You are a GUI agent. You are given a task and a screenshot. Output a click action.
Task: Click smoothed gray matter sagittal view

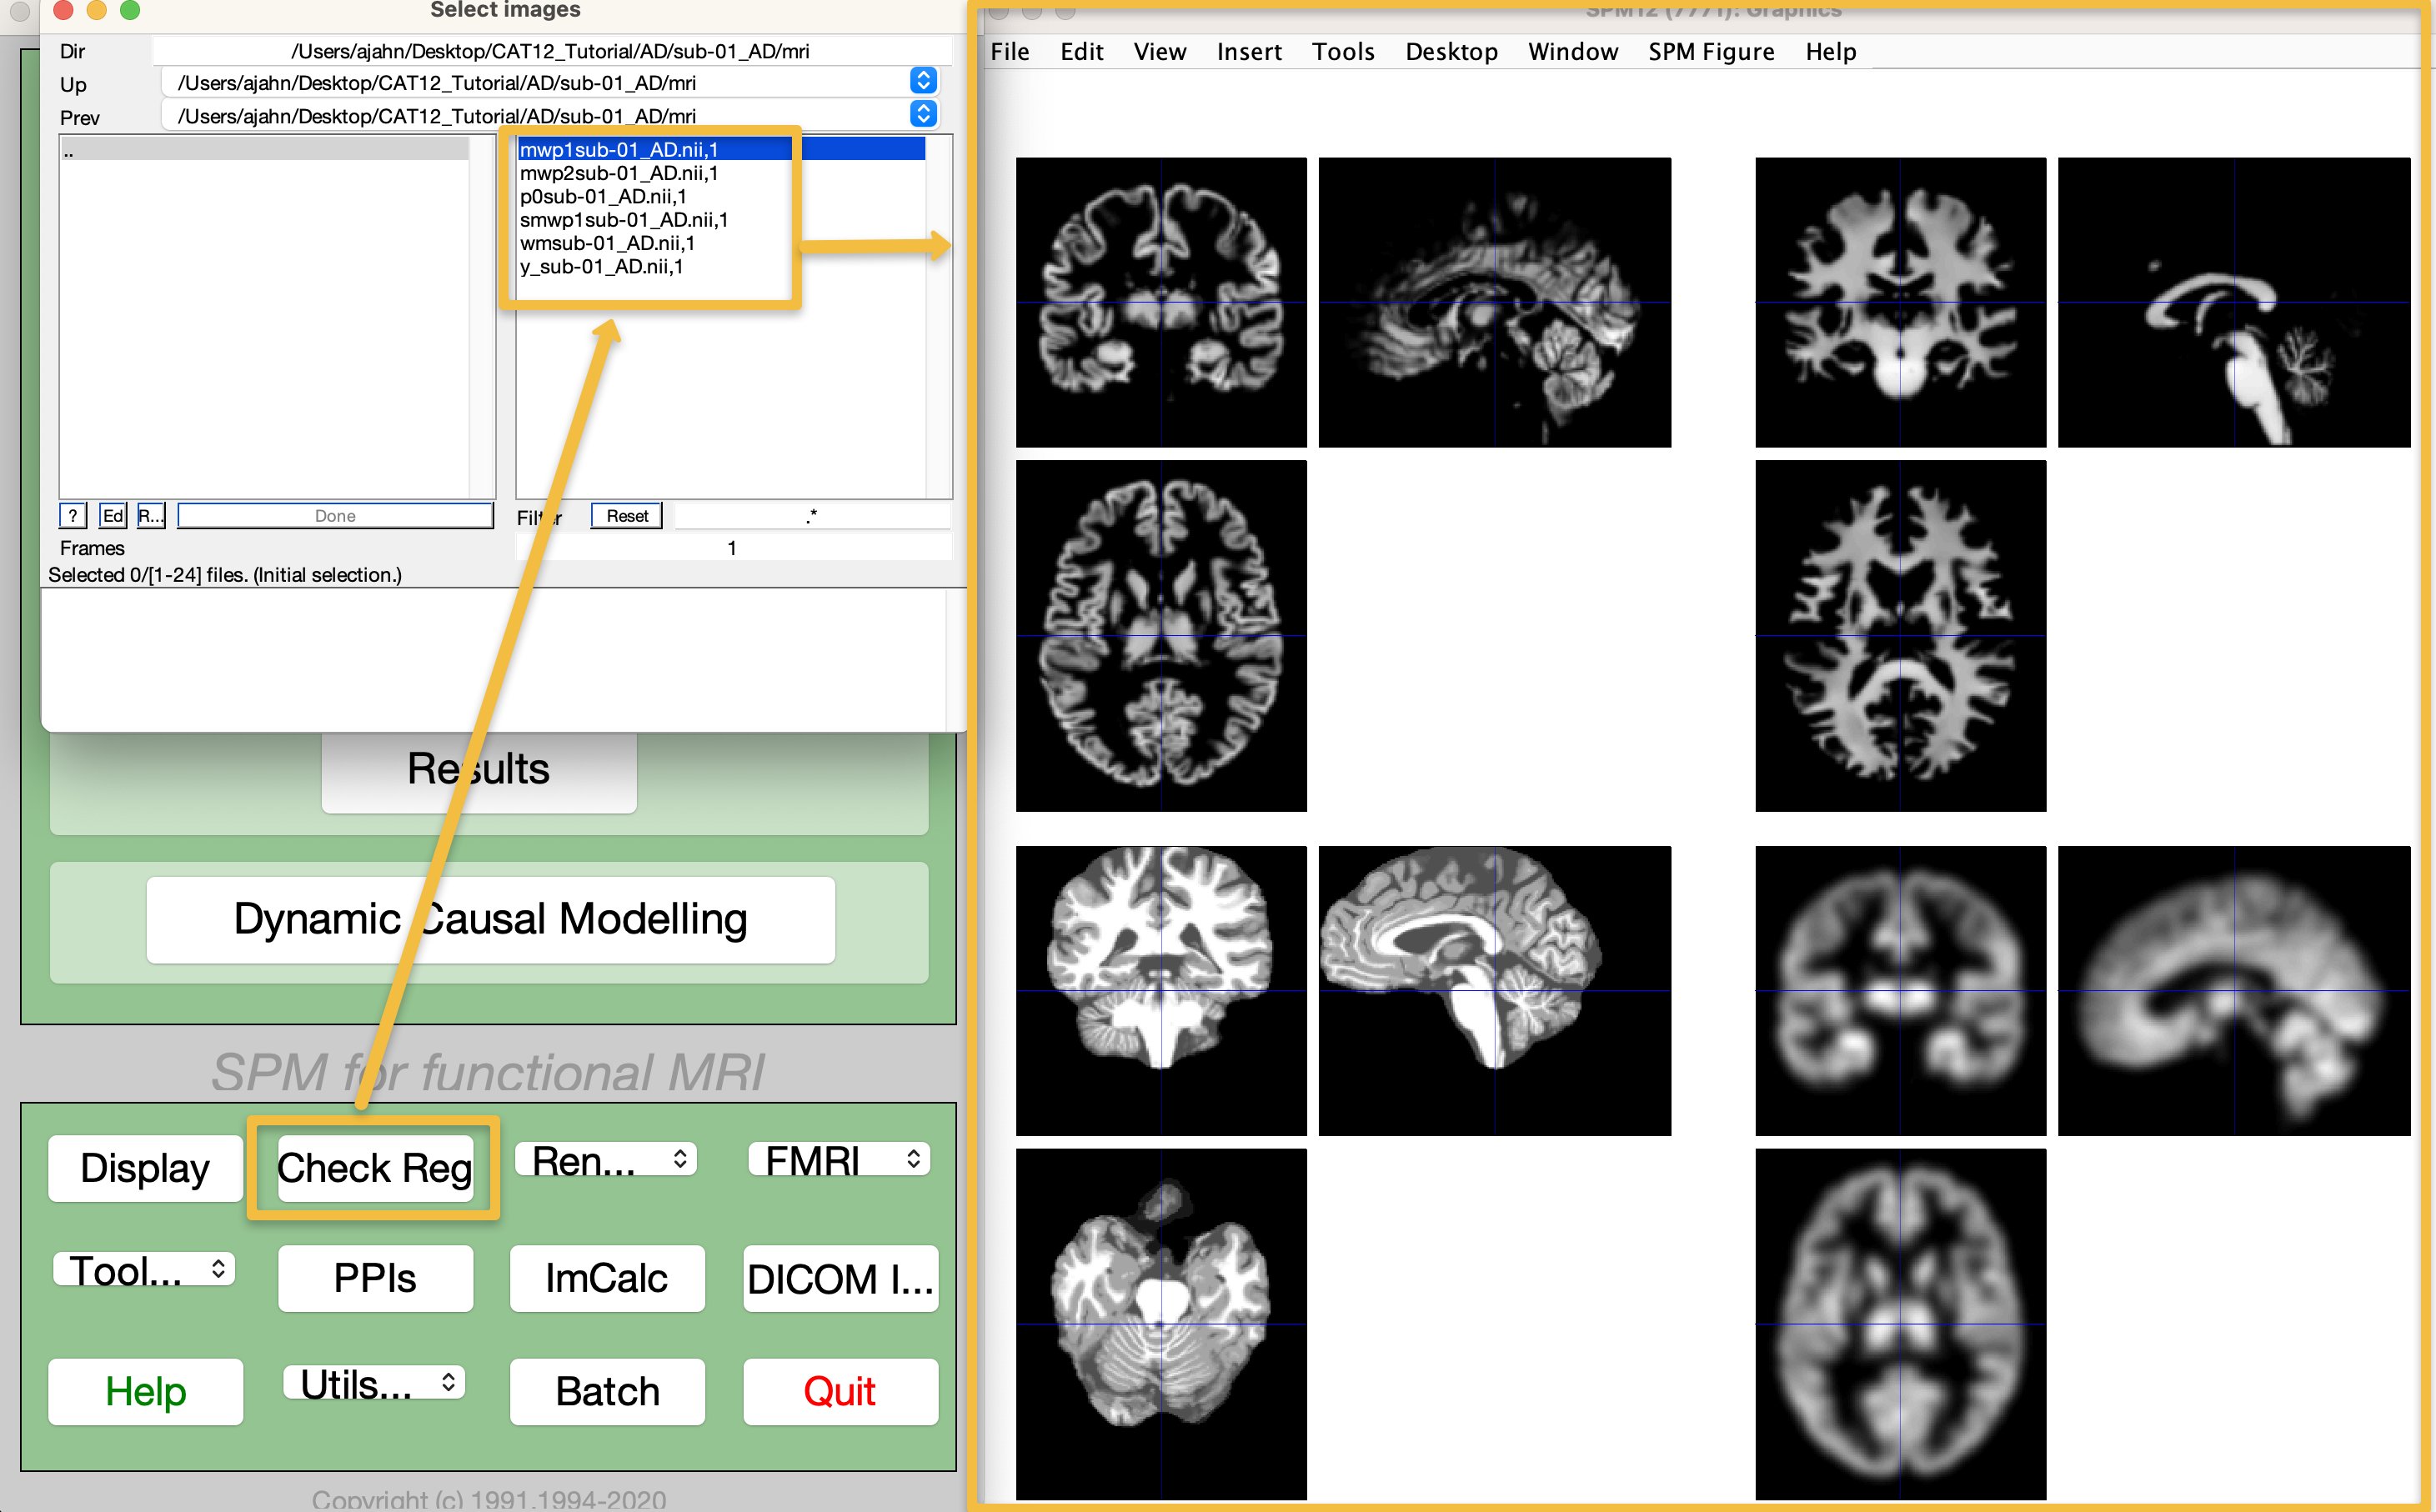[x=2234, y=991]
